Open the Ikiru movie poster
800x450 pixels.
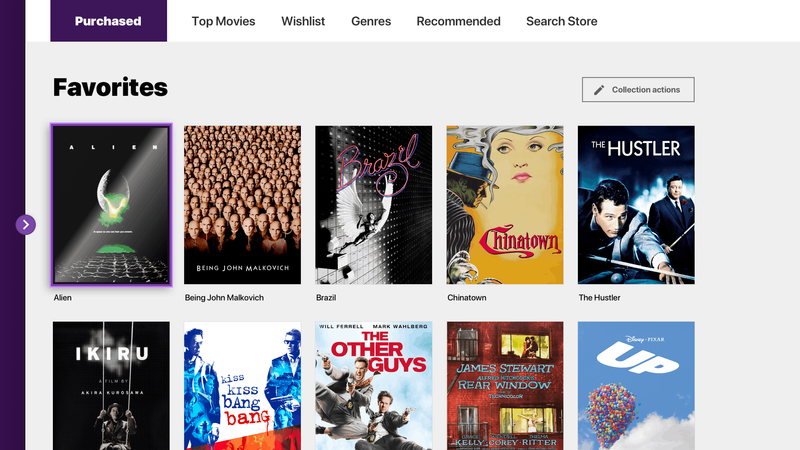(x=111, y=386)
